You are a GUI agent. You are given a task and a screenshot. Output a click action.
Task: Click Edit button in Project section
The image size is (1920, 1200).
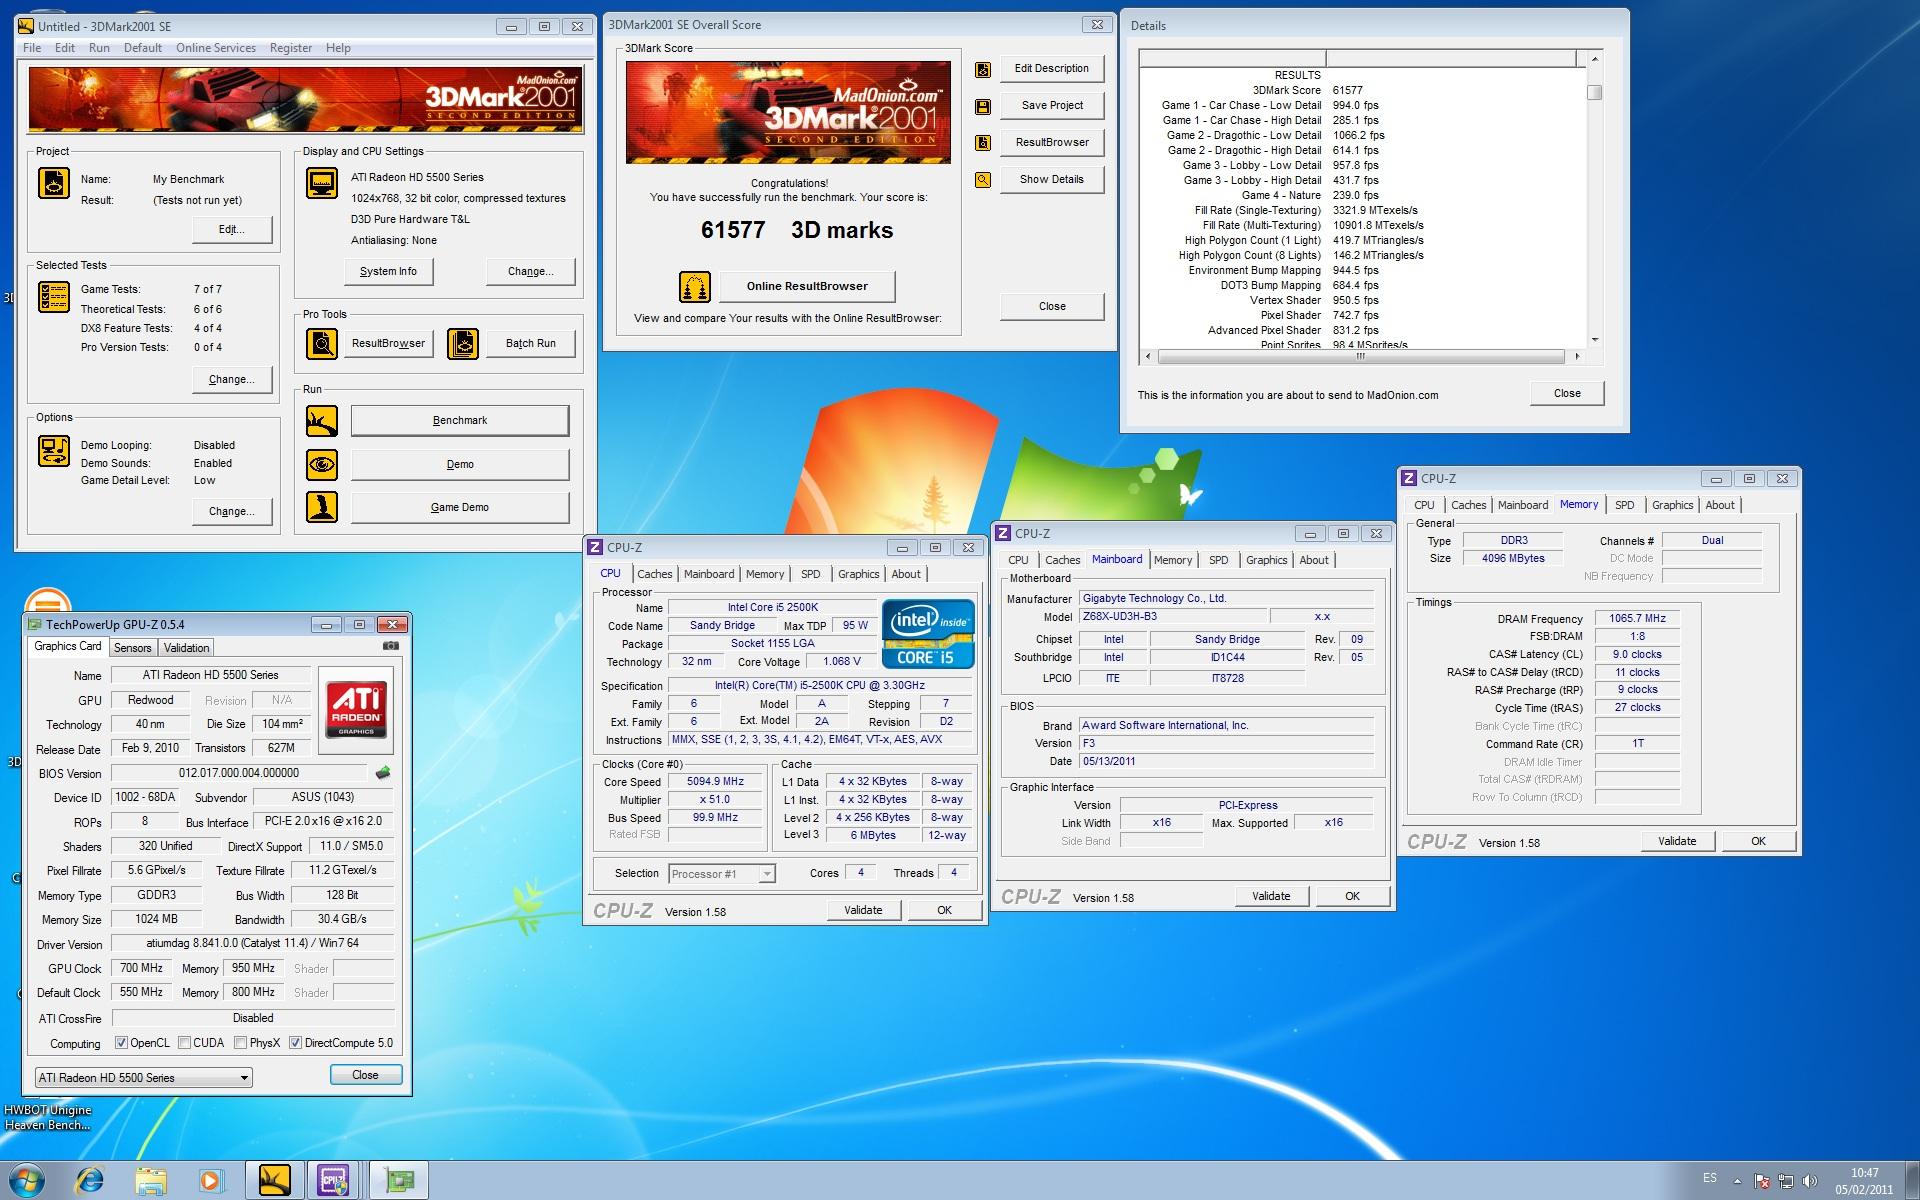click(x=232, y=230)
